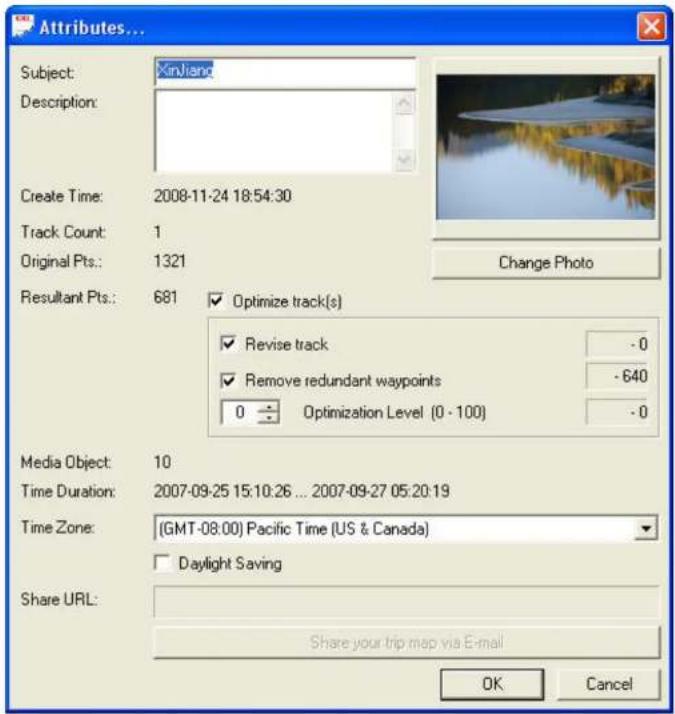
Task: Click the Resultant Pts value 681
Action: (x=165, y=297)
